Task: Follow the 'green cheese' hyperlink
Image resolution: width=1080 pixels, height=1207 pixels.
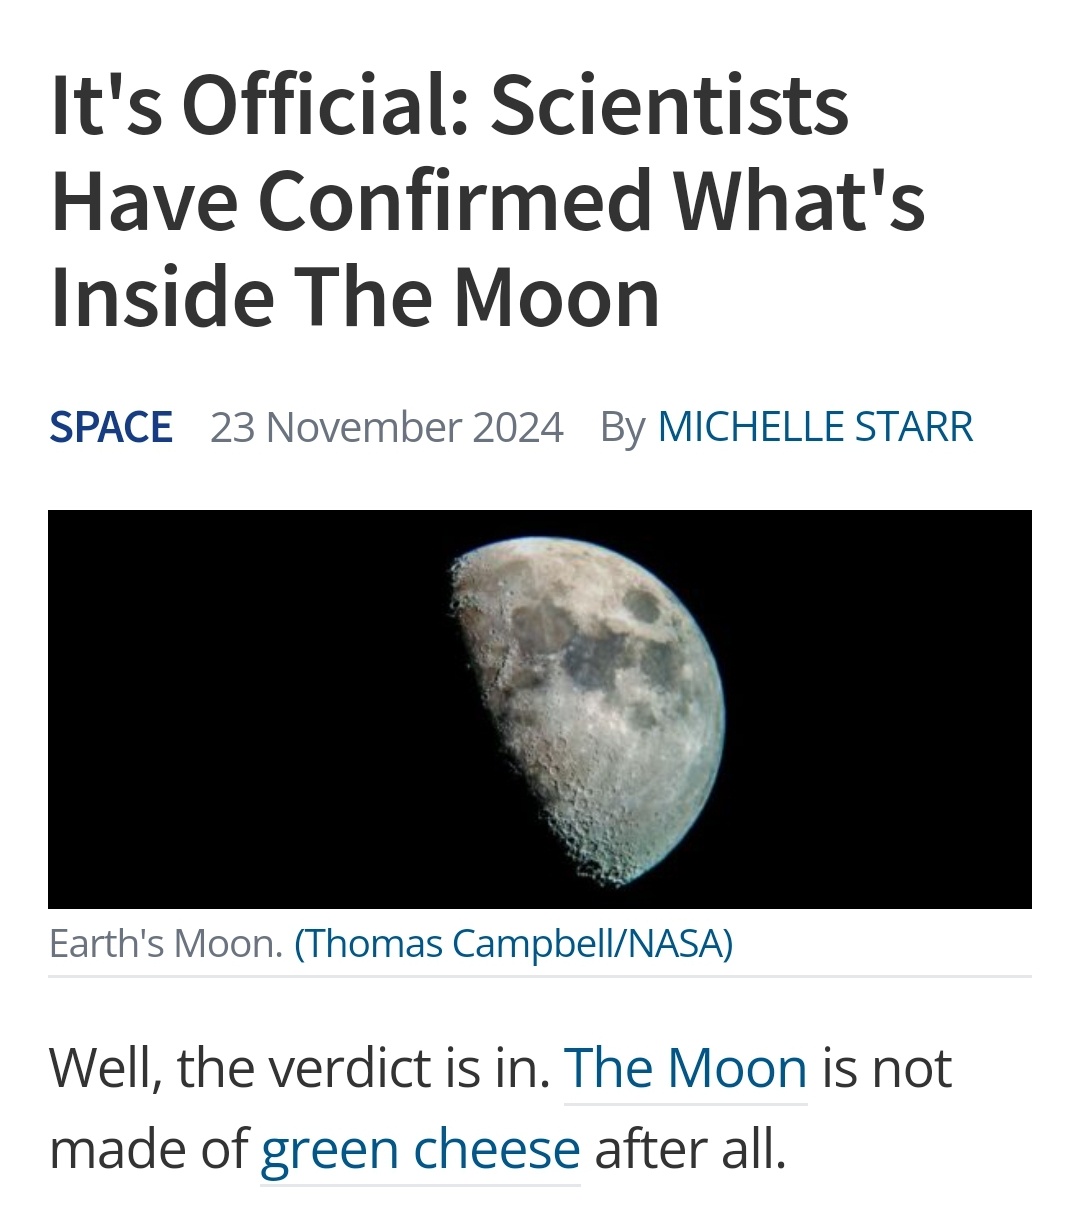Action: click(x=420, y=1149)
